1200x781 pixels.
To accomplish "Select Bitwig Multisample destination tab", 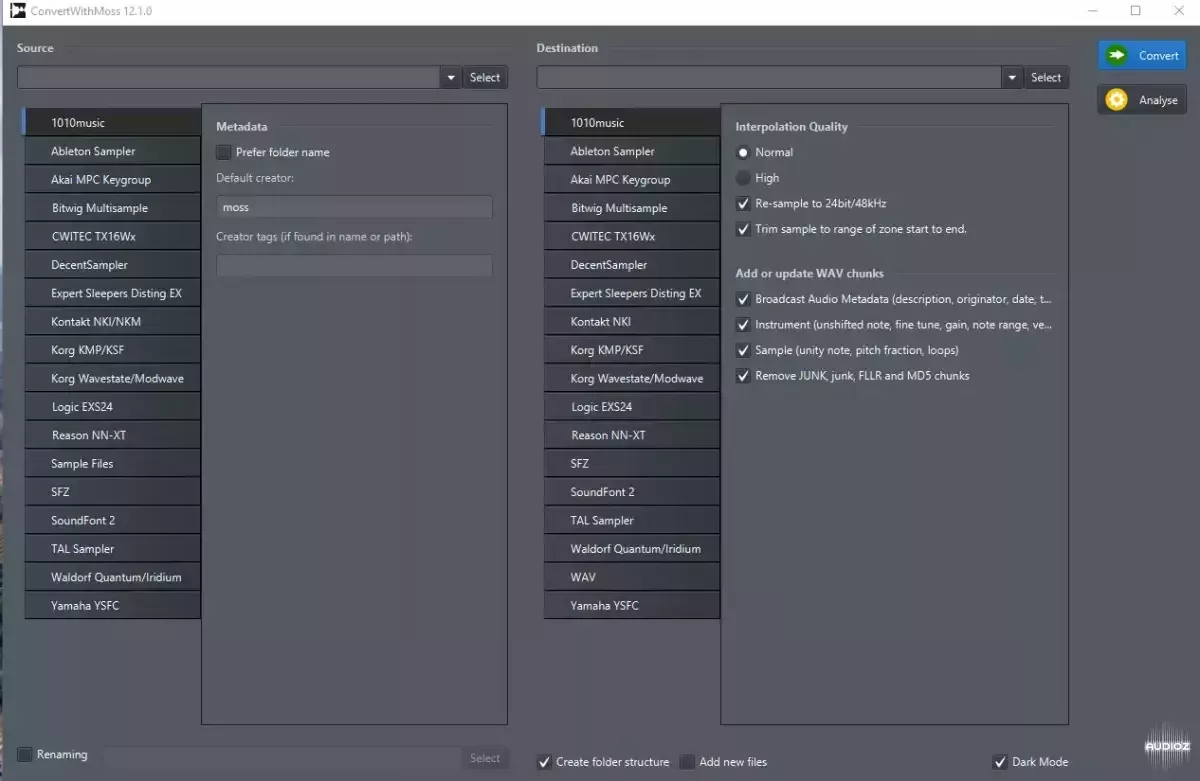I will pyautogui.click(x=632, y=208).
